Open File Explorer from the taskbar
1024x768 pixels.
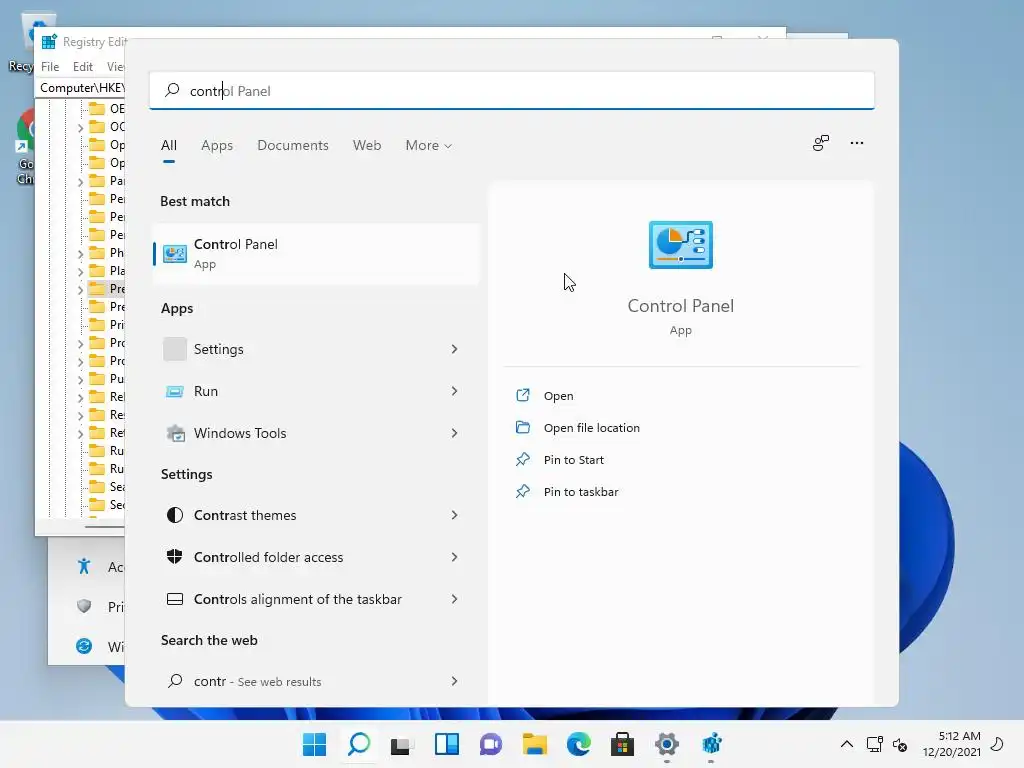point(534,744)
